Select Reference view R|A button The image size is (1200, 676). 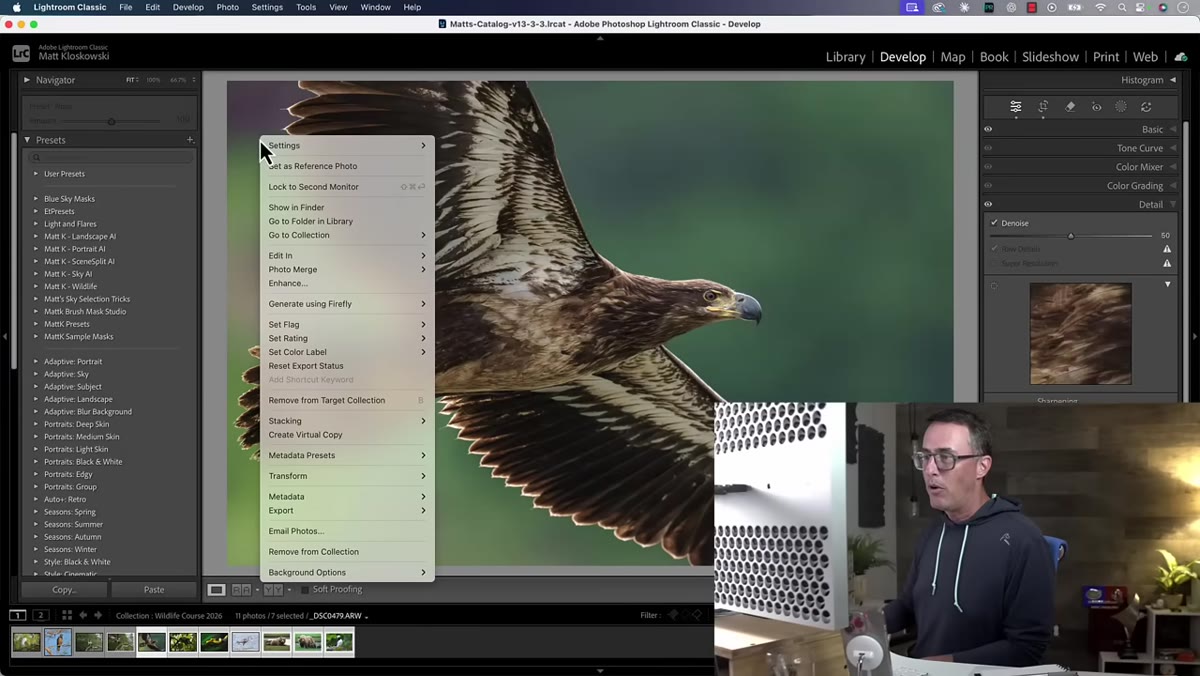pyautogui.click(x=241, y=590)
